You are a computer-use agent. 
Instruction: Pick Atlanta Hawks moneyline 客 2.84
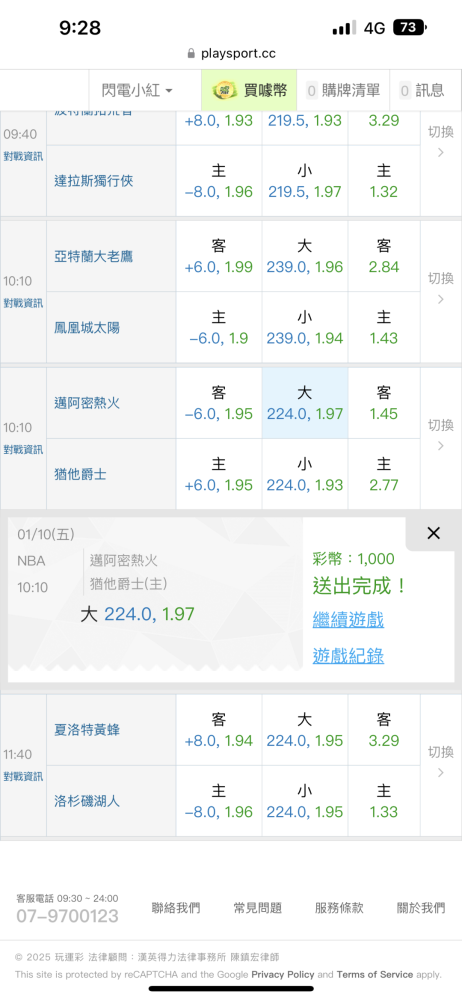pos(384,256)
